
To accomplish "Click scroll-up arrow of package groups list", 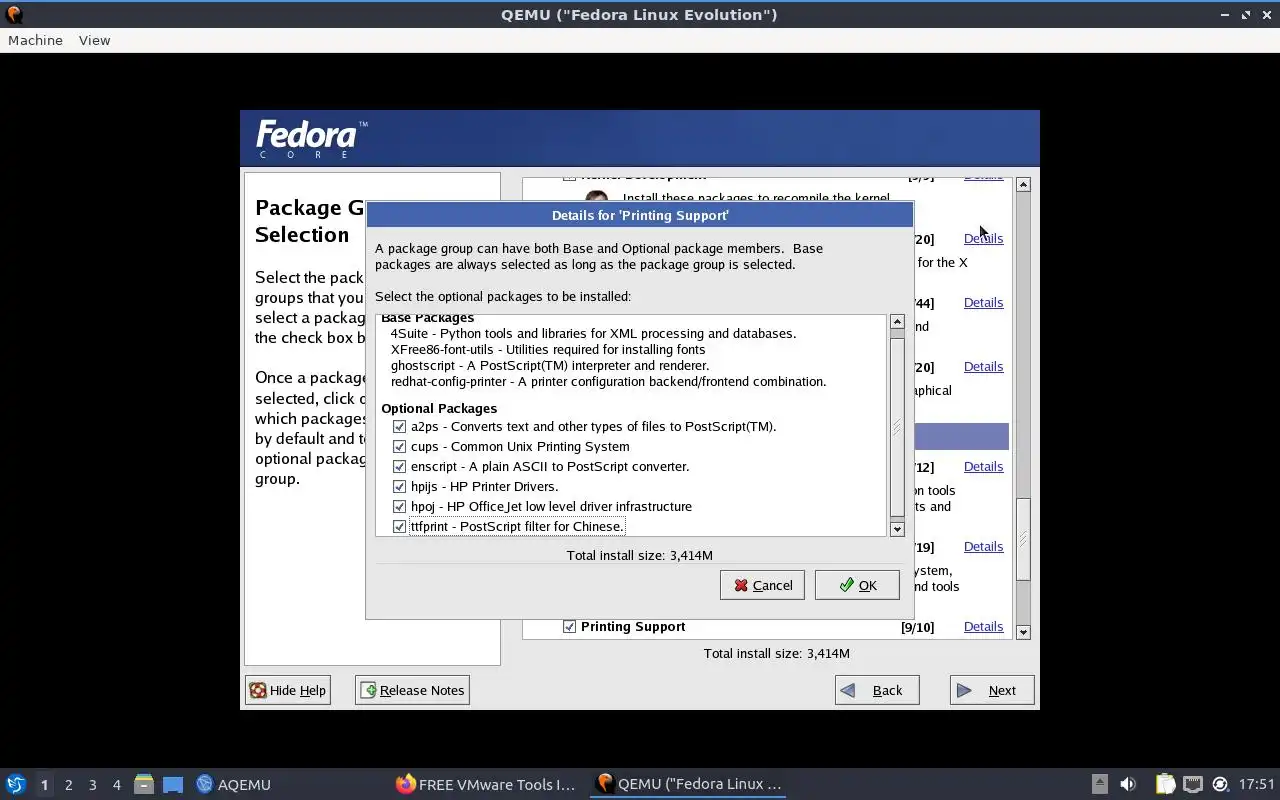I will (1023, 185).
